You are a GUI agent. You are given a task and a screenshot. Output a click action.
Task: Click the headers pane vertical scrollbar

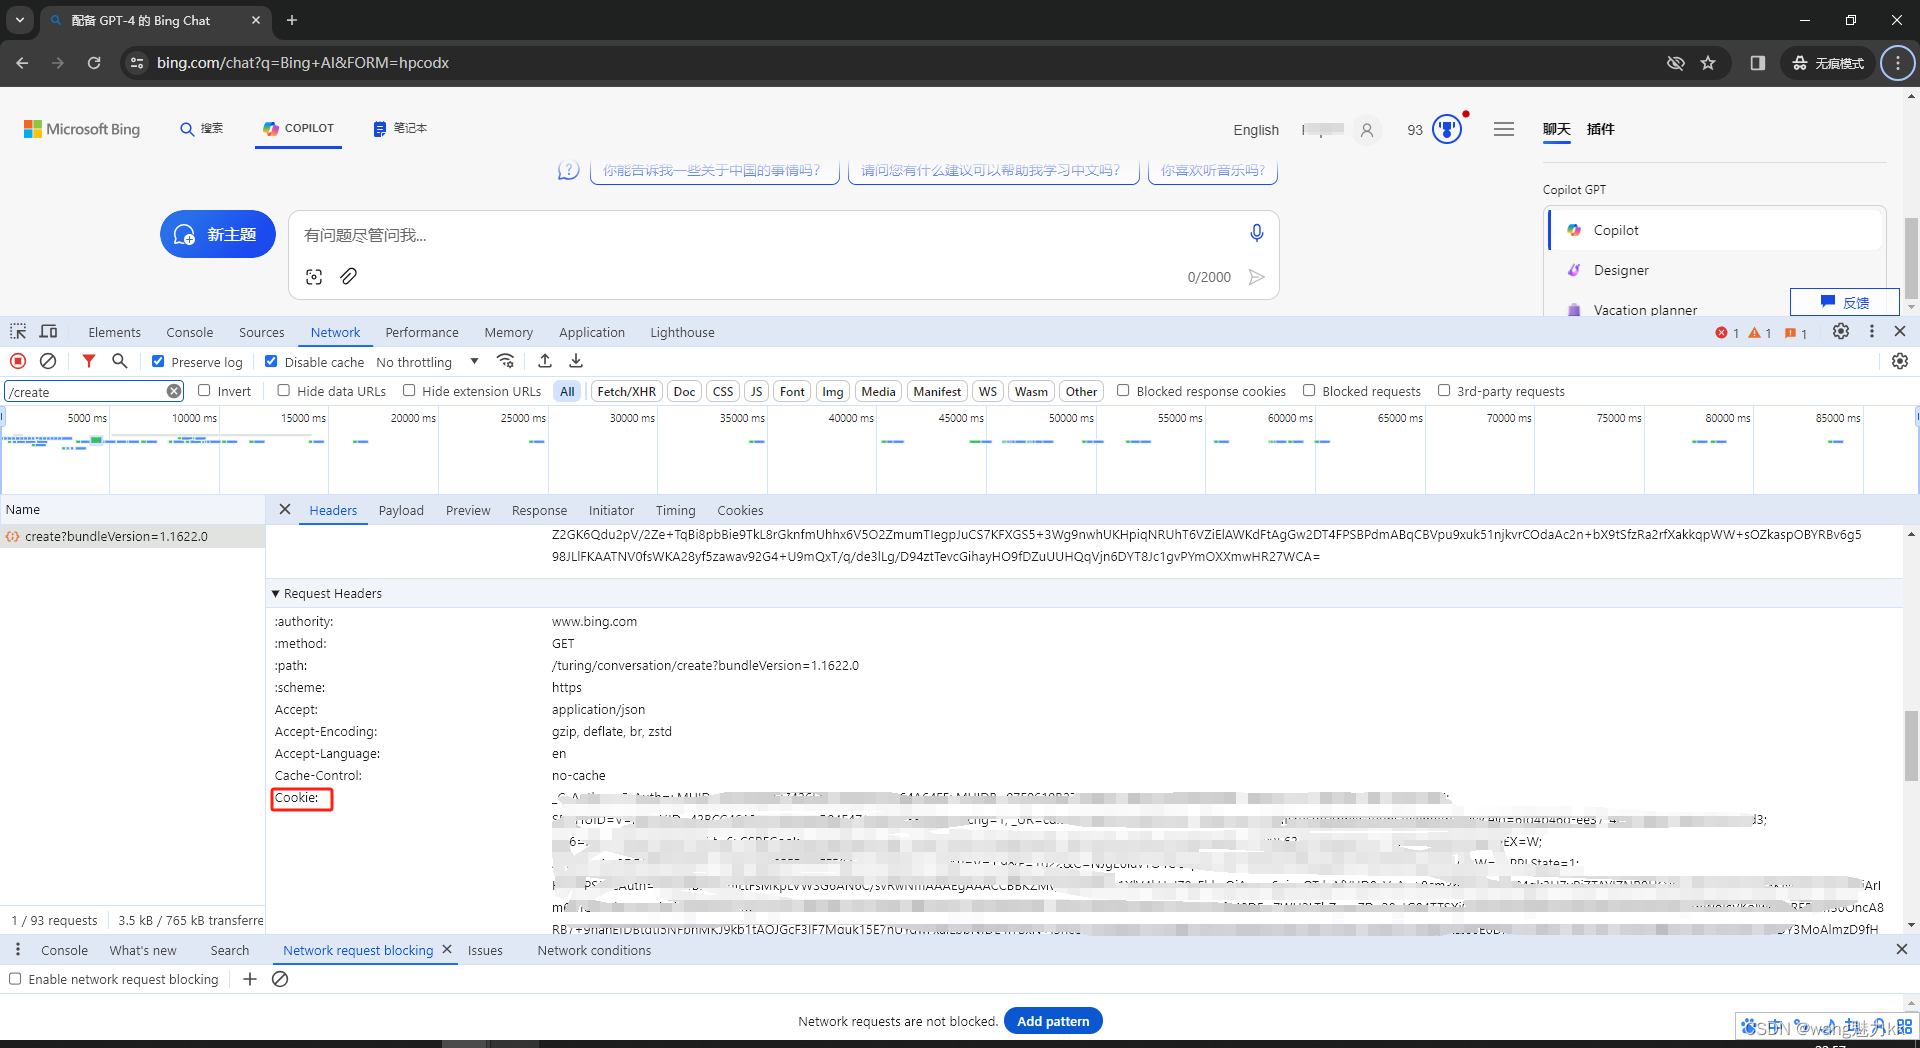click(x=1911, y=745)
